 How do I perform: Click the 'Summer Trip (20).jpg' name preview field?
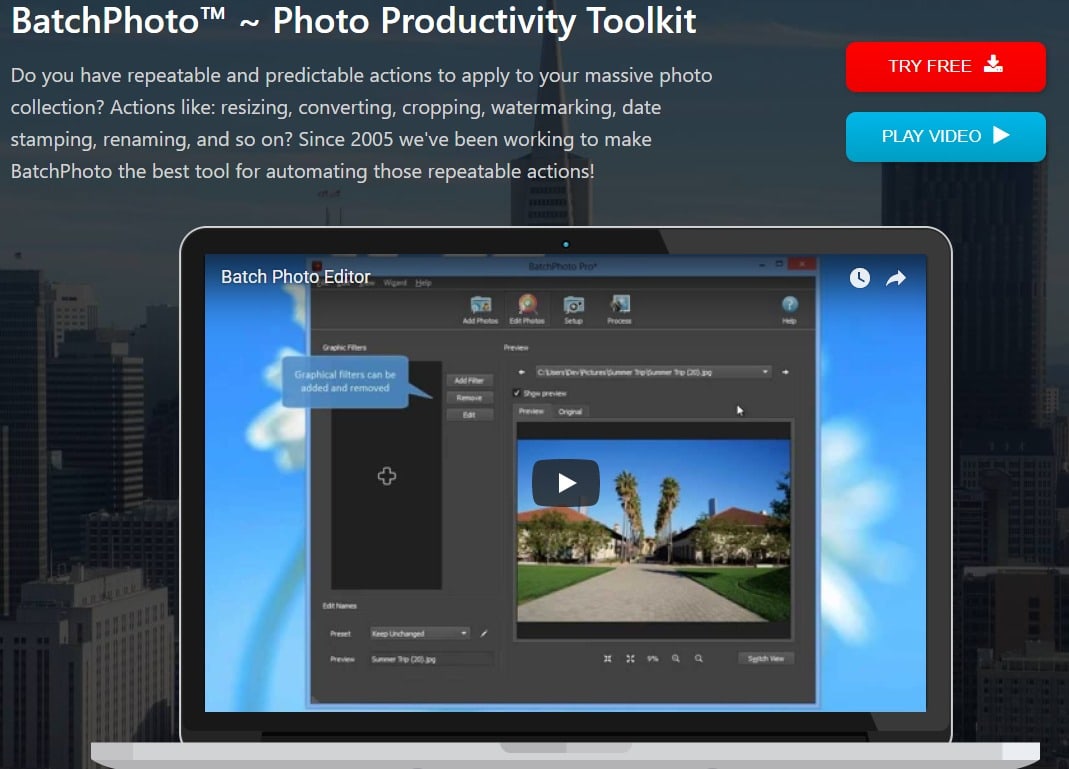click(432, 659)
